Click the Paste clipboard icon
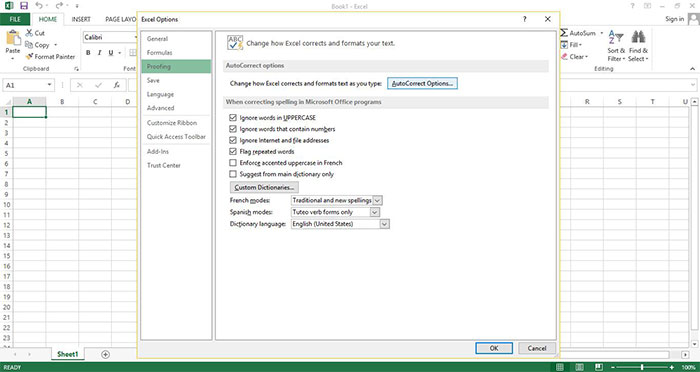Screen dimensions: 700x372 [13, 38]
